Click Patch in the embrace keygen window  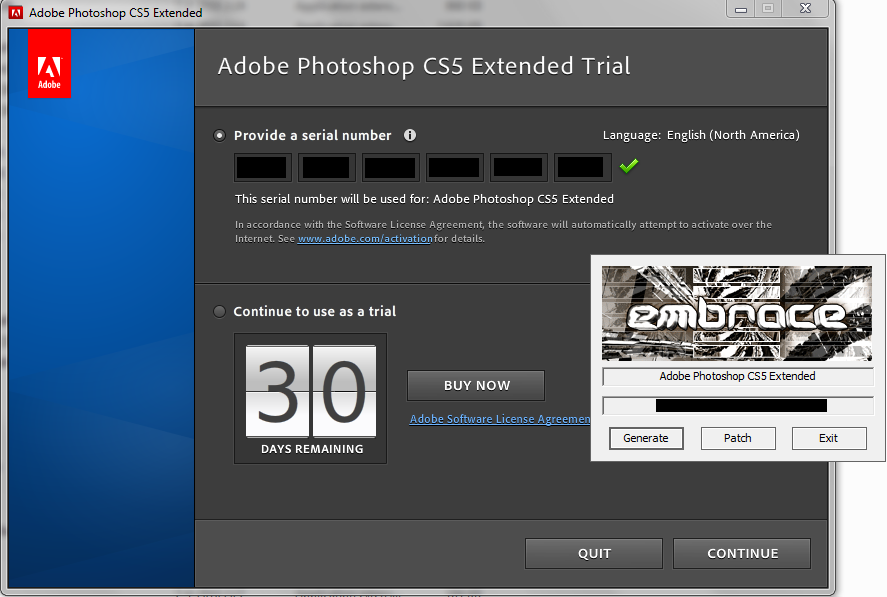[x=738, y=438]
